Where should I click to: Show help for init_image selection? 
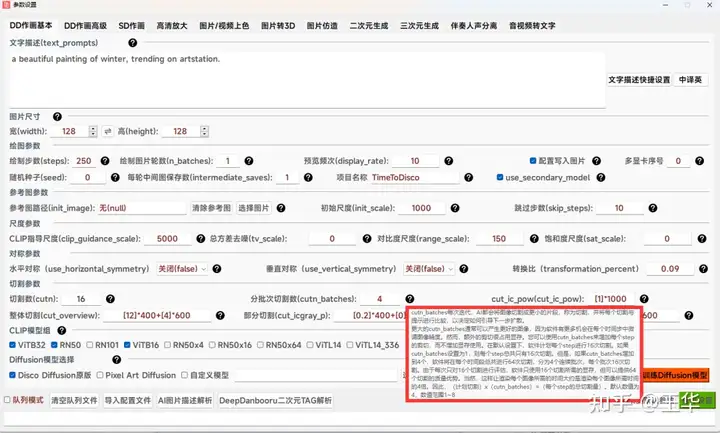pos(281,208)
